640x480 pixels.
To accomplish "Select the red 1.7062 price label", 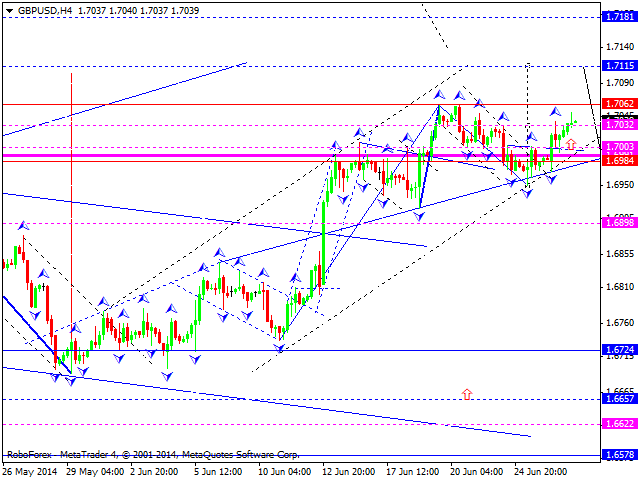I will tap(619, 104).
